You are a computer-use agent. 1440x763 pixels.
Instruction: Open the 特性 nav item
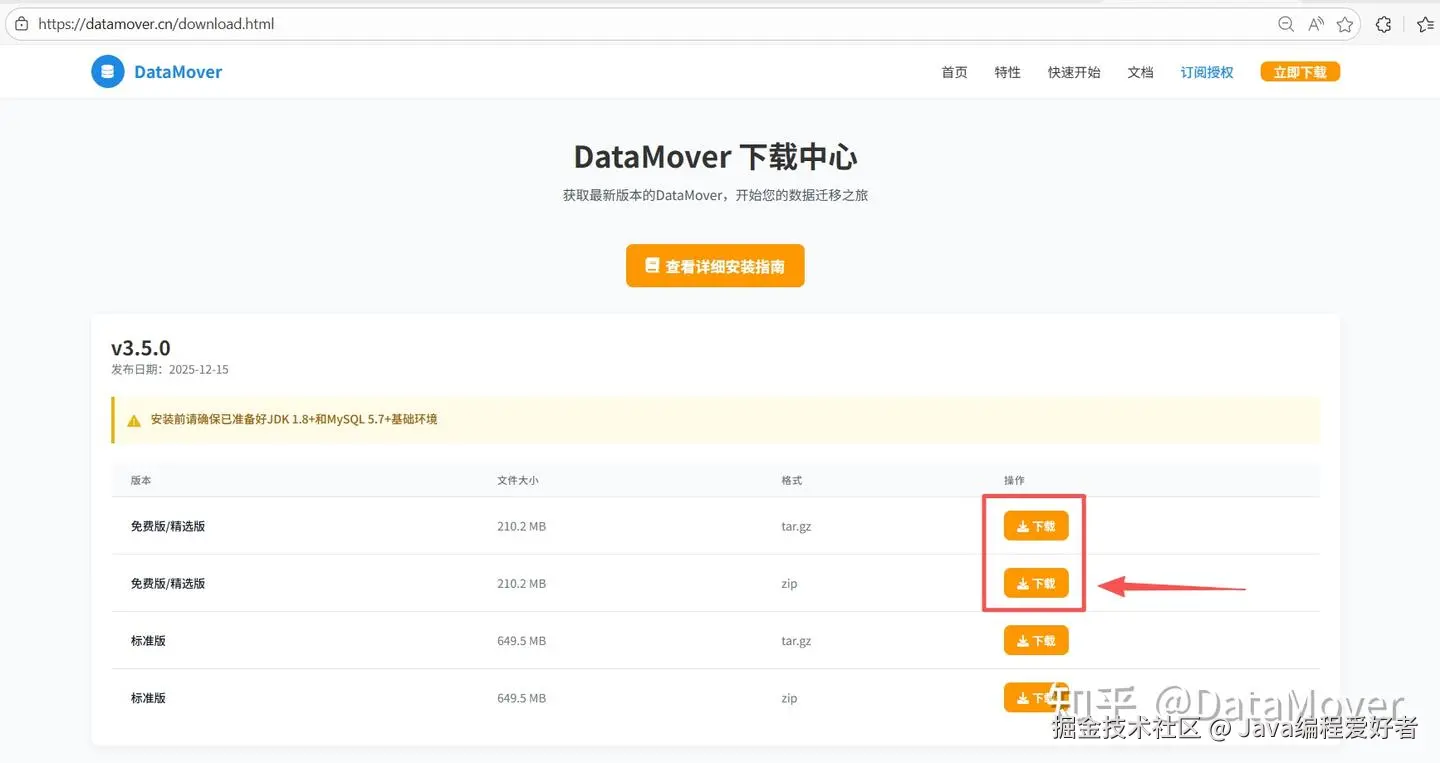[x=1008, y=72]
